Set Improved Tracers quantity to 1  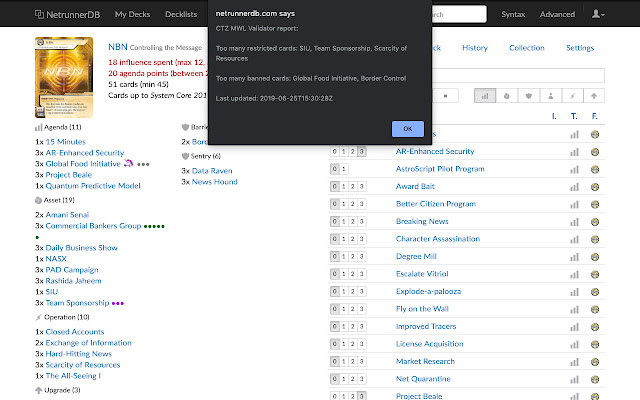coord(344,327)
